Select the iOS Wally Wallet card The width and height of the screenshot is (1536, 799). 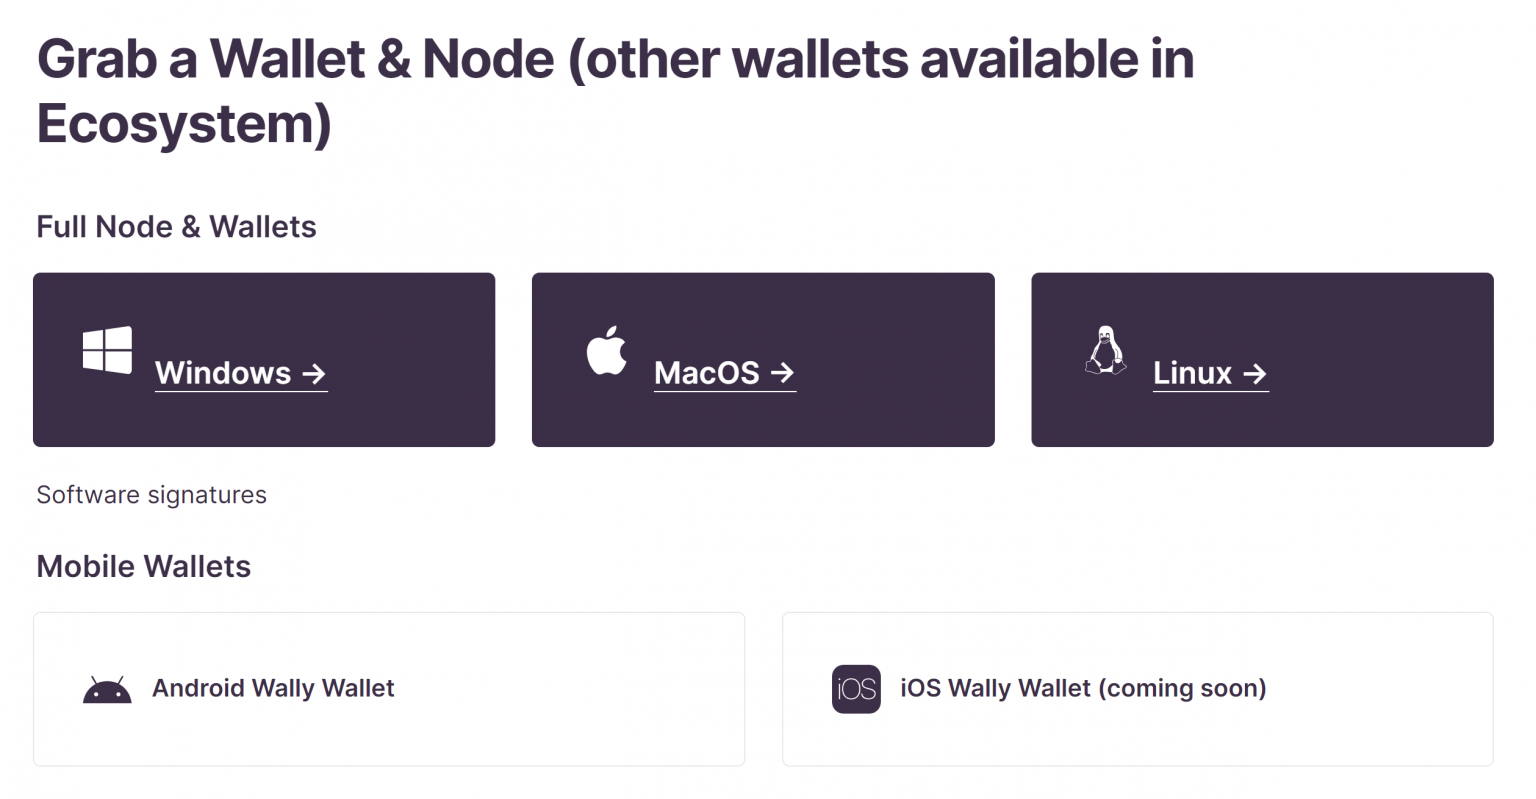[1137, 689]
